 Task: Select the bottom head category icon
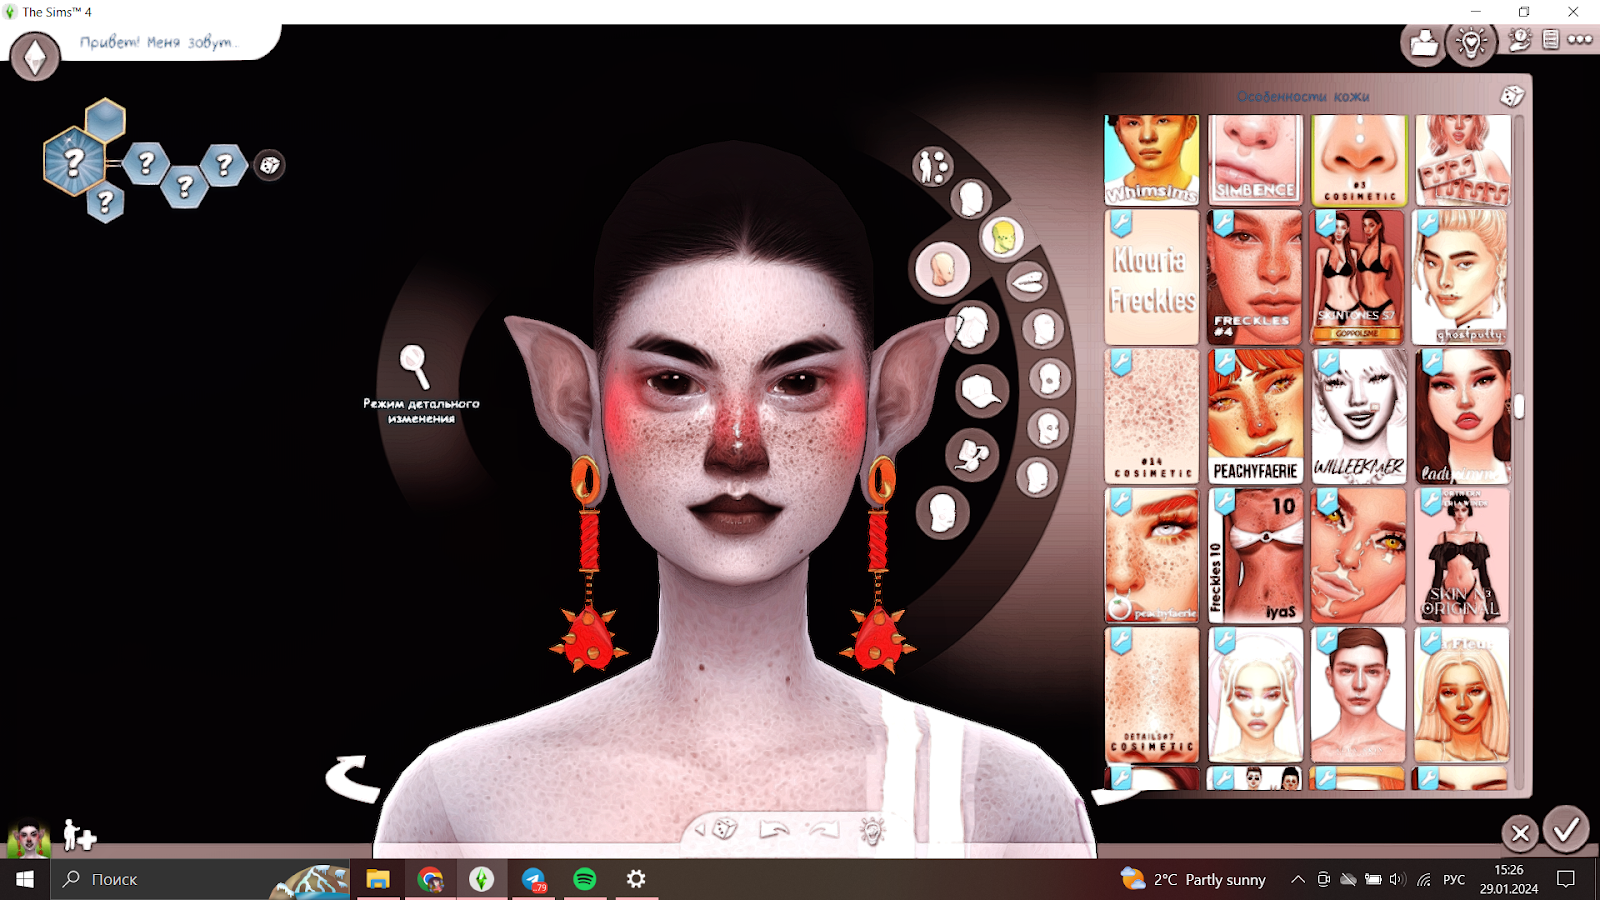click(x=941, y=513)
